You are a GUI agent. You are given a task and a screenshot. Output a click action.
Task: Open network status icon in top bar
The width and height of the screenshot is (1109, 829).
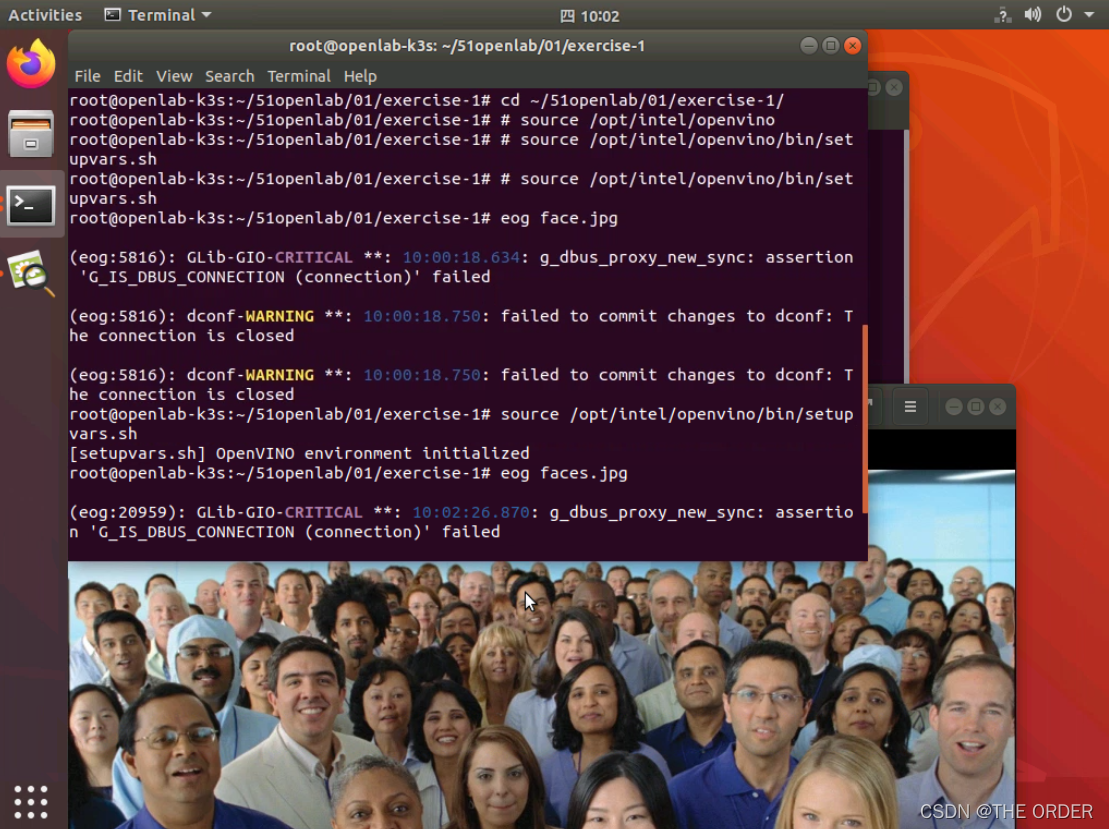coord(1002,15)
